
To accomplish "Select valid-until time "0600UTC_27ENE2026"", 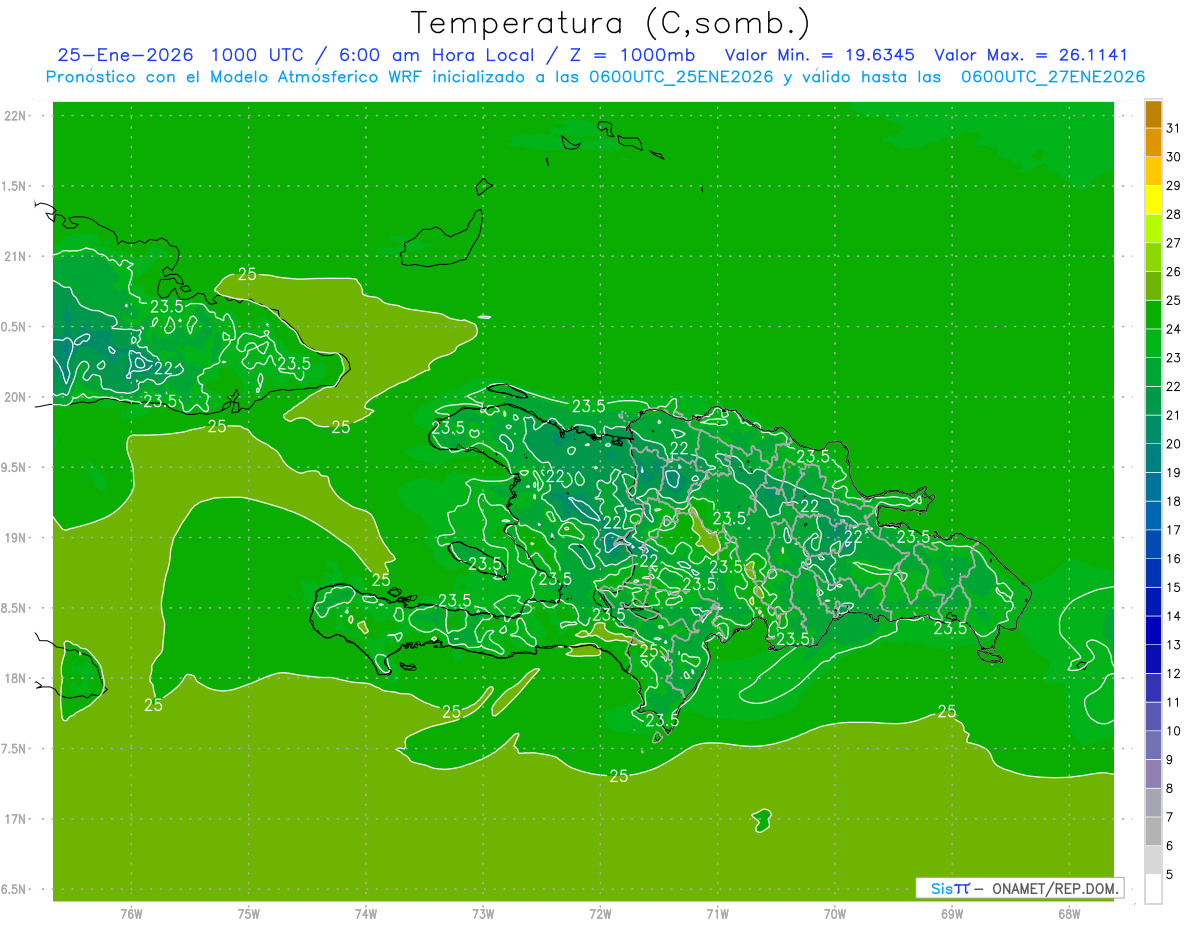I will (x=1053, y=76).
